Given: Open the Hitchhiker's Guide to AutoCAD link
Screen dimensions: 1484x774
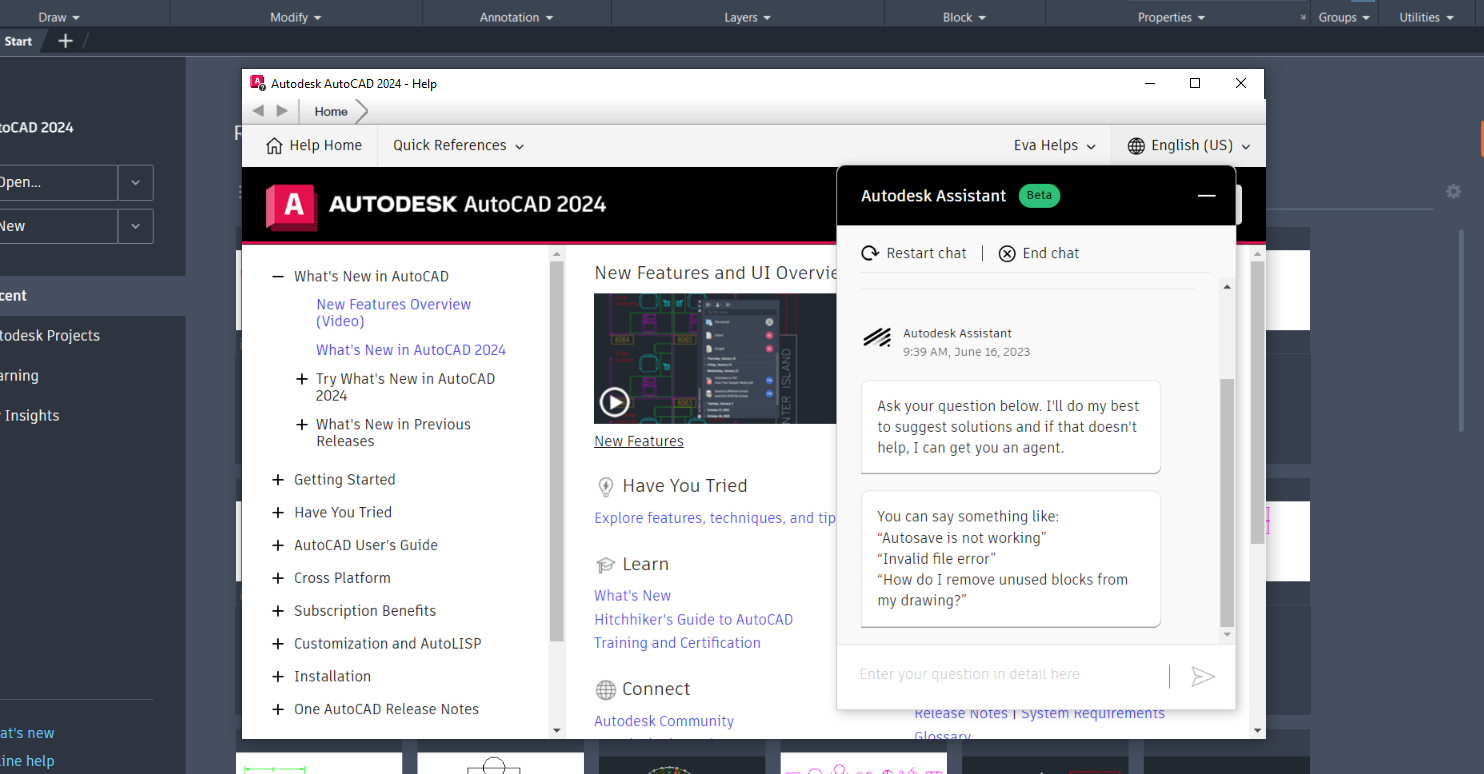Looking at the screenshot, I should pyautogui.click(x=693, y=619).
